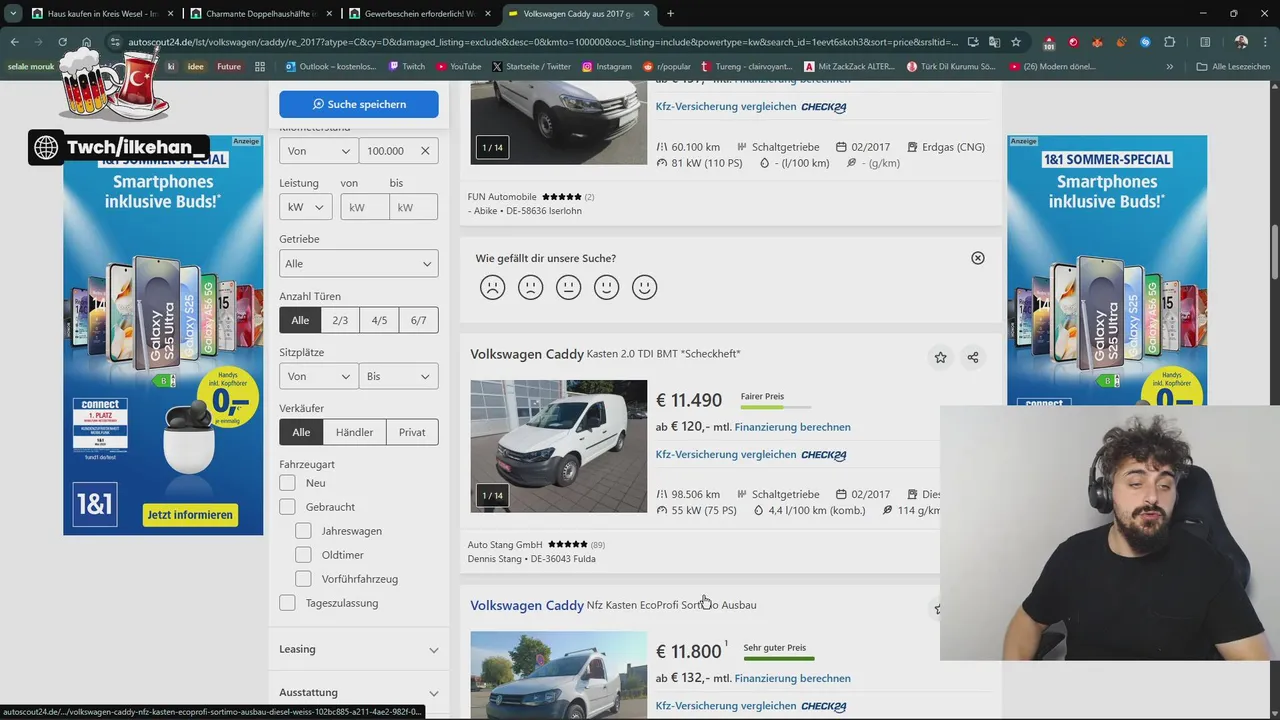
Task: Switch to 'Haus kaufen in Kreis Wesel' tab
Action: (x=101, y=14)
